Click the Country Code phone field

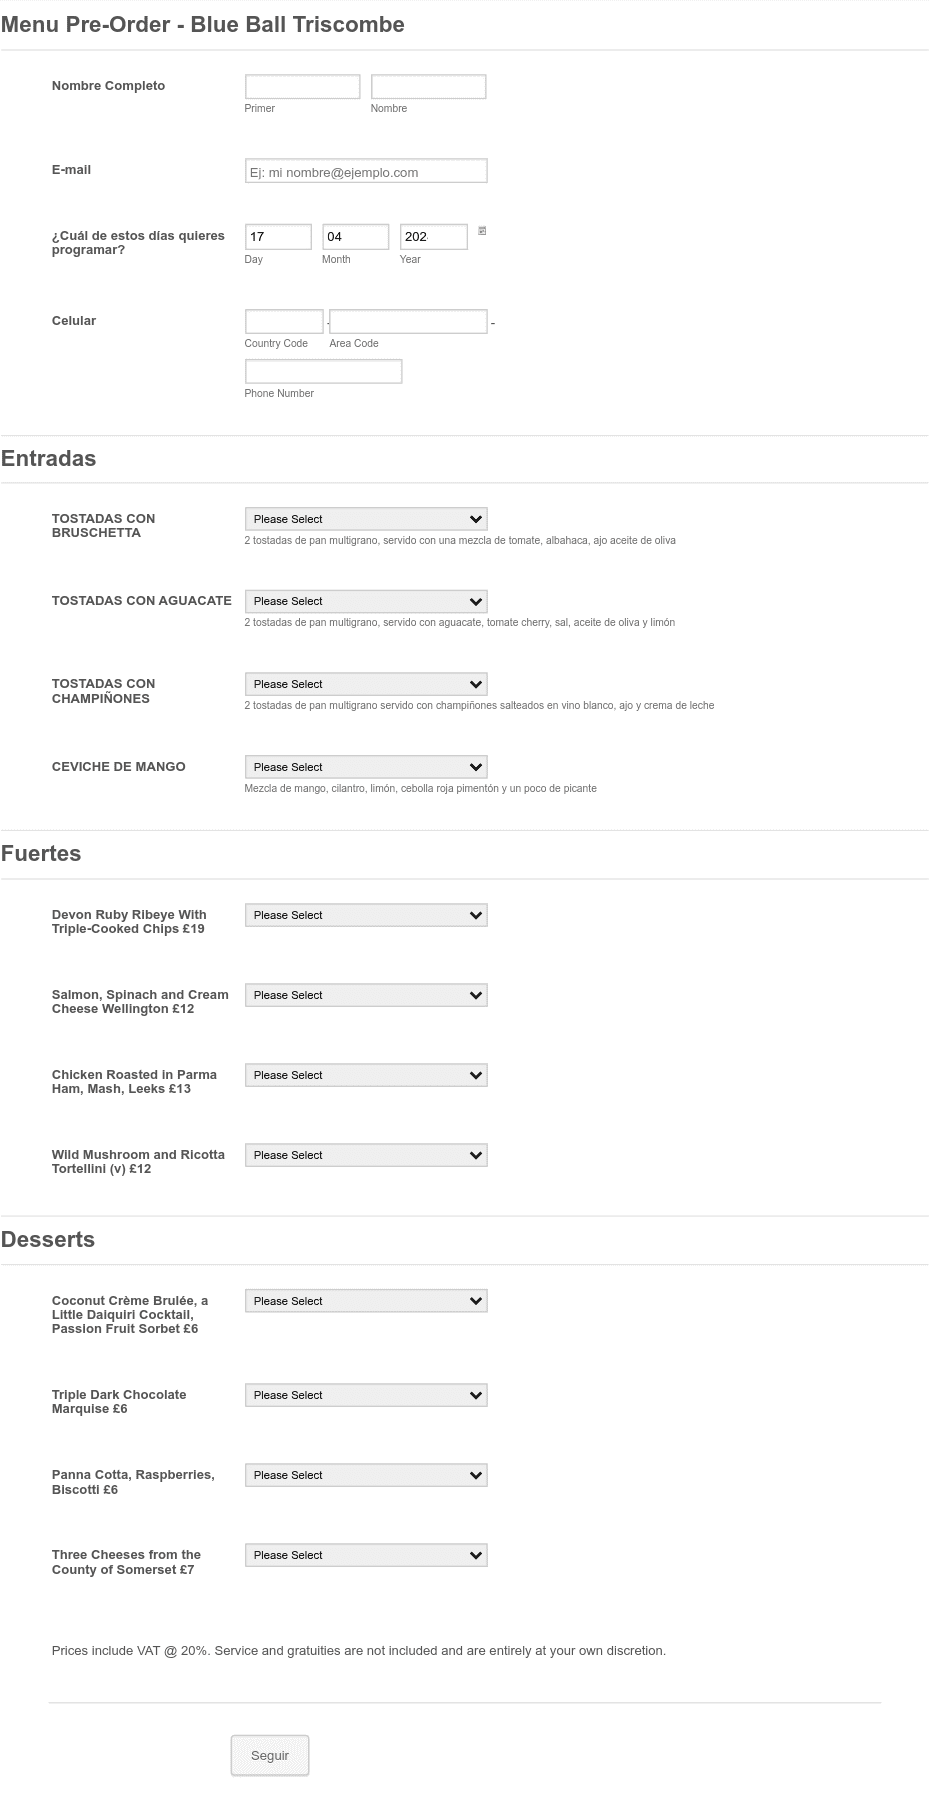pos(284,321)
